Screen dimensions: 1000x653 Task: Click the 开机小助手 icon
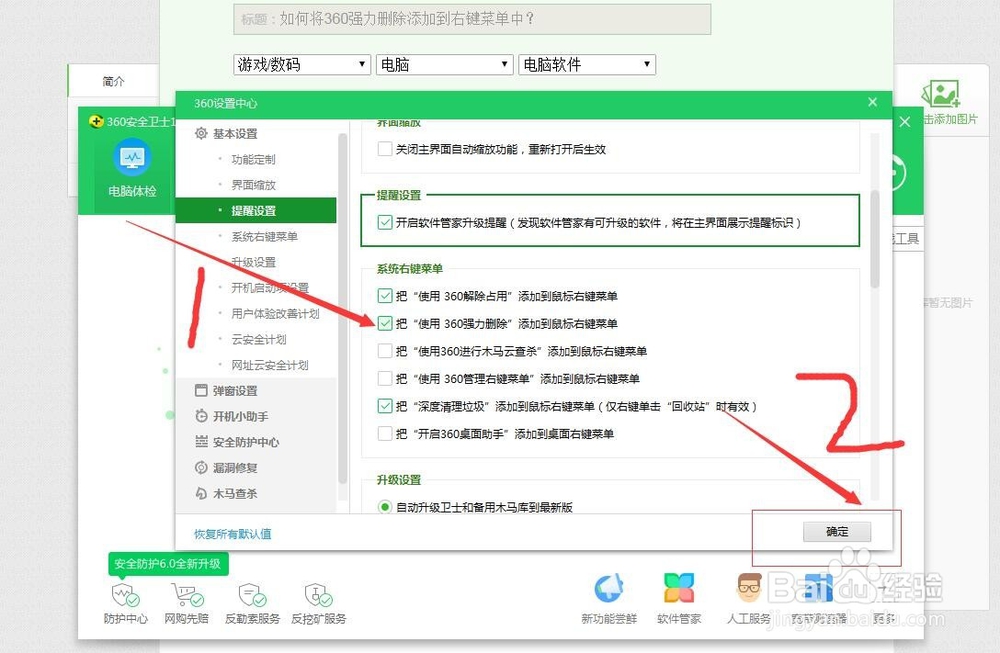tap(201, 416)
